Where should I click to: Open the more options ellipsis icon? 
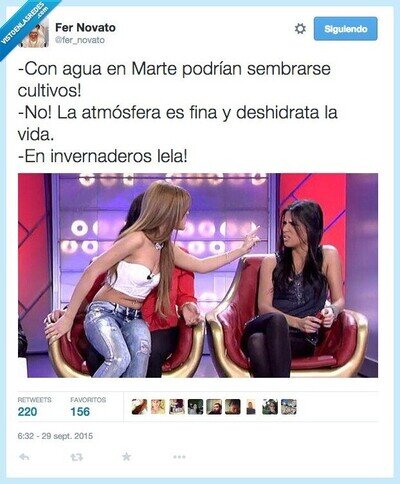(x=179, y=457)
